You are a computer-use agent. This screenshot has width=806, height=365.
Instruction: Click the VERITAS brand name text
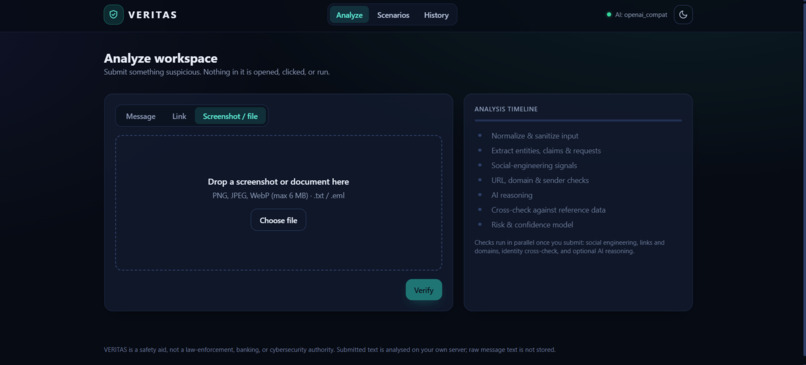[x=152, y=15]
